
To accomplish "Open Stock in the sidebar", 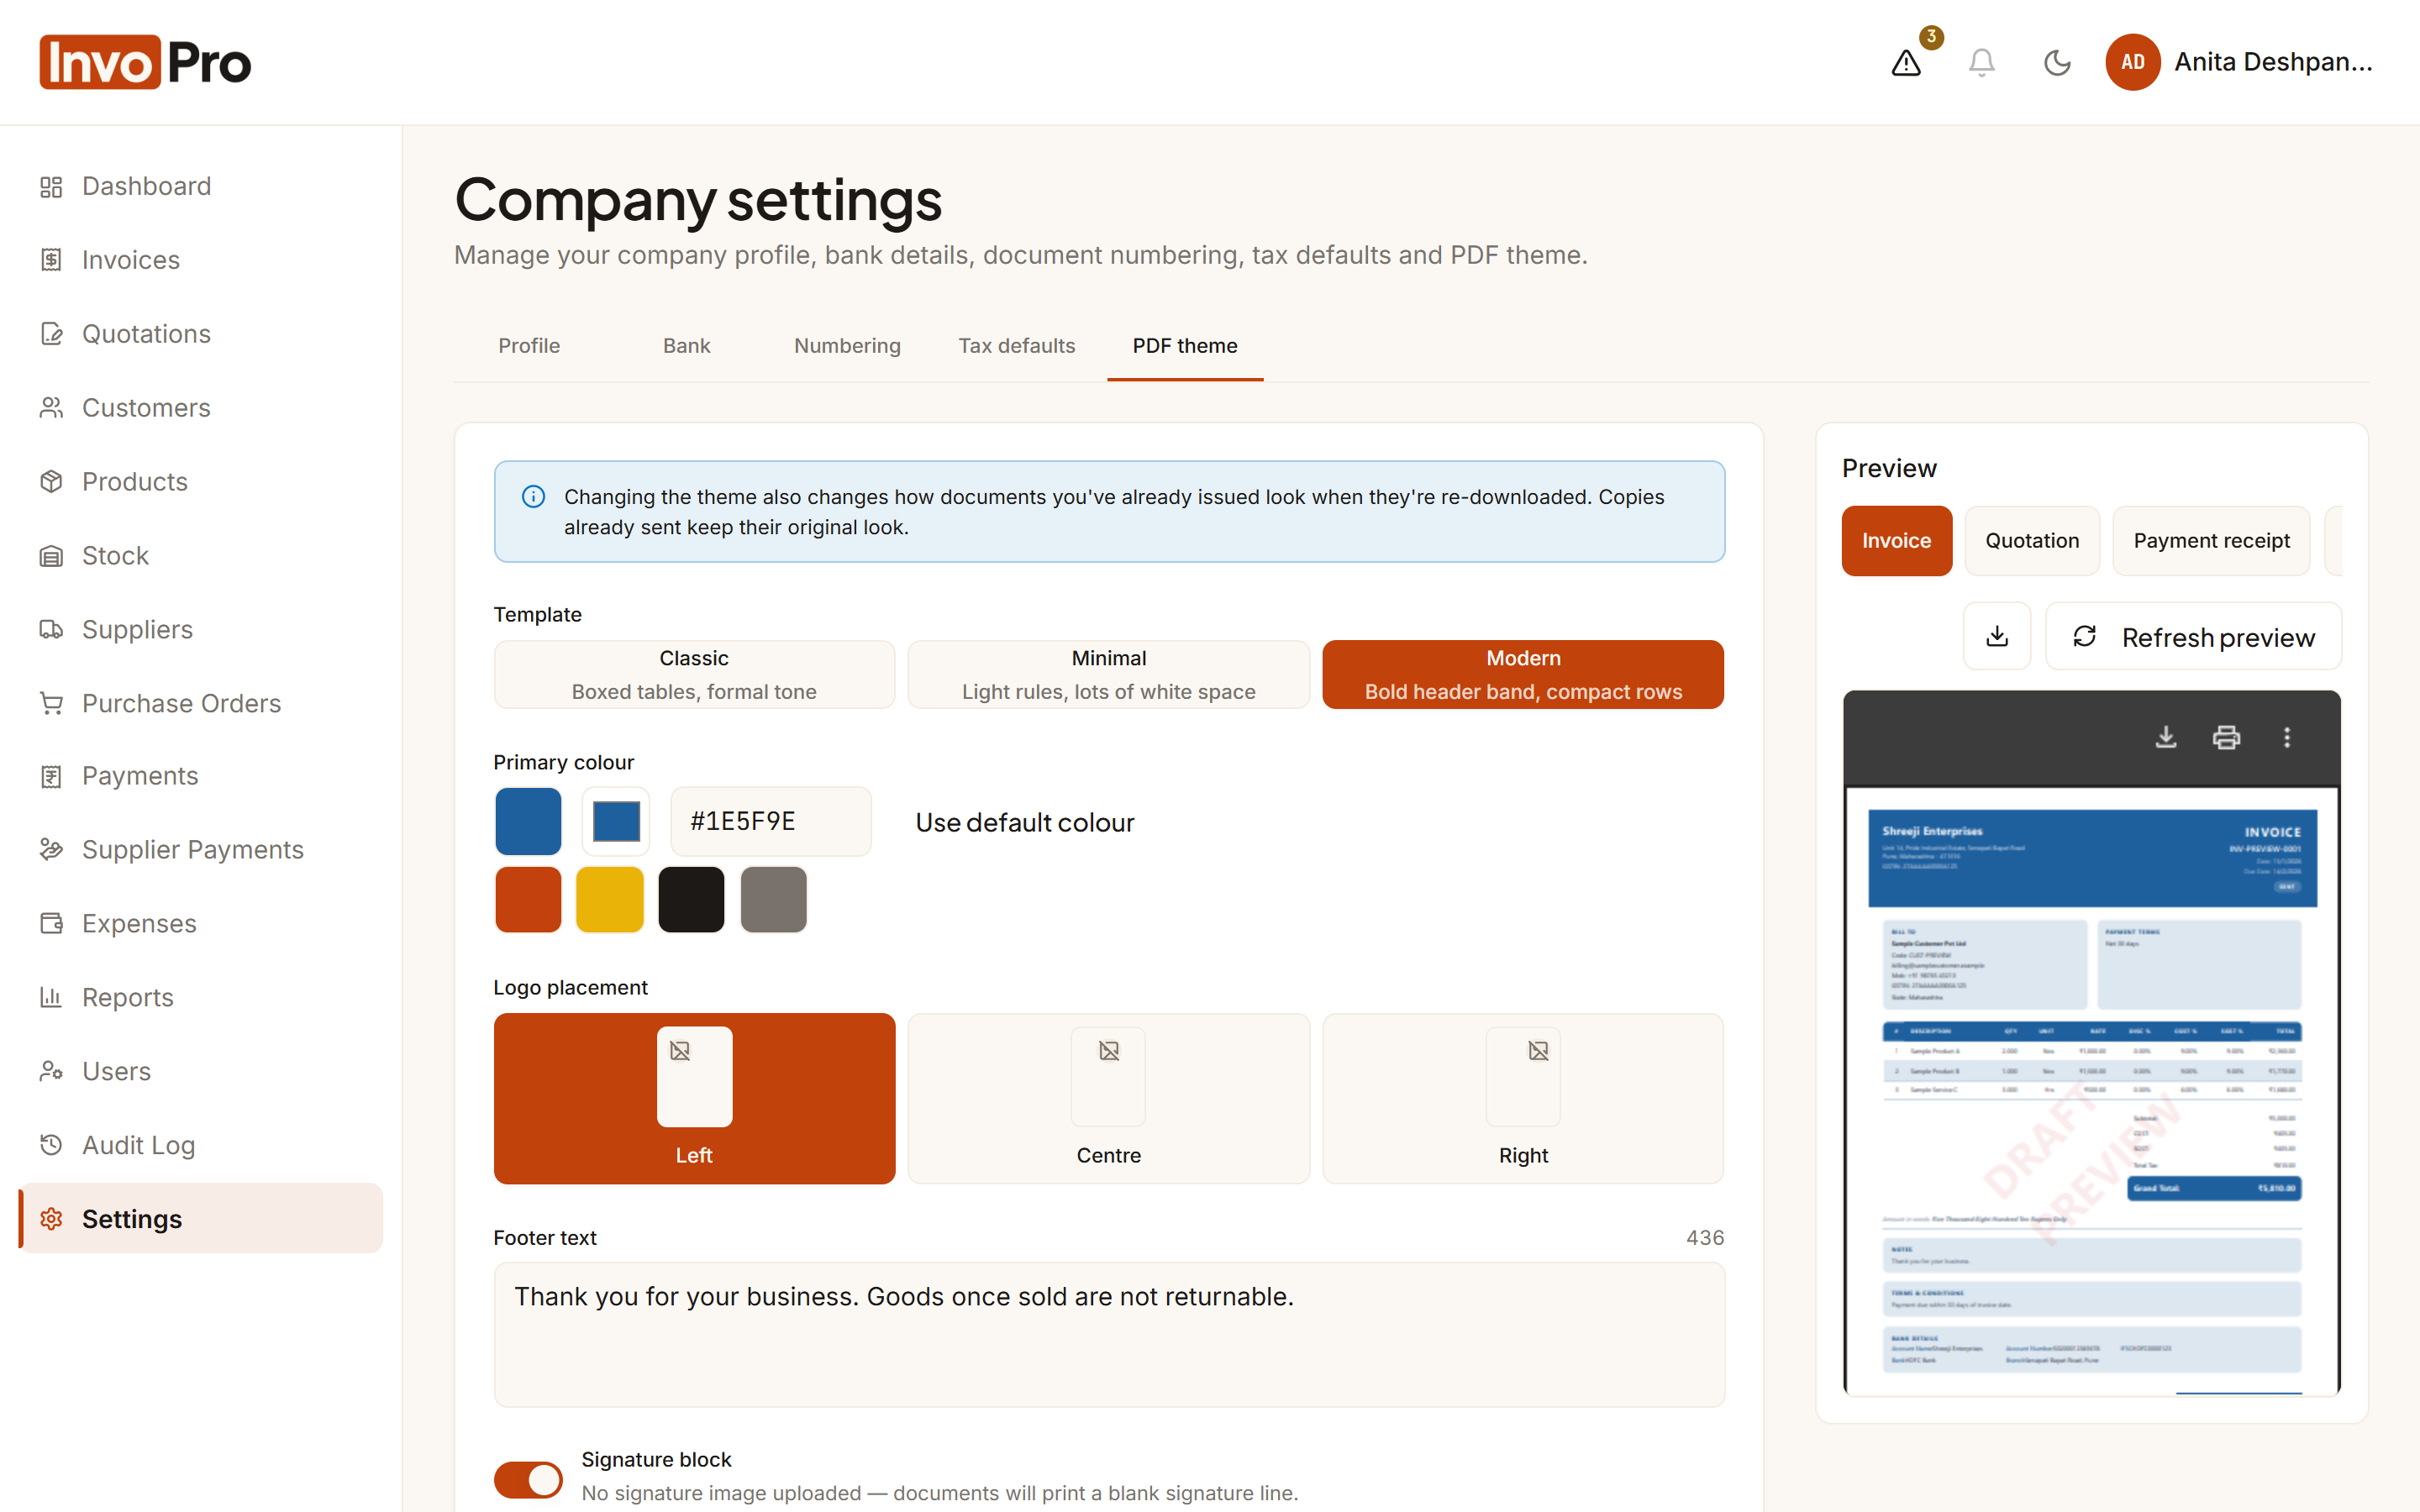I will click(201, 556).
